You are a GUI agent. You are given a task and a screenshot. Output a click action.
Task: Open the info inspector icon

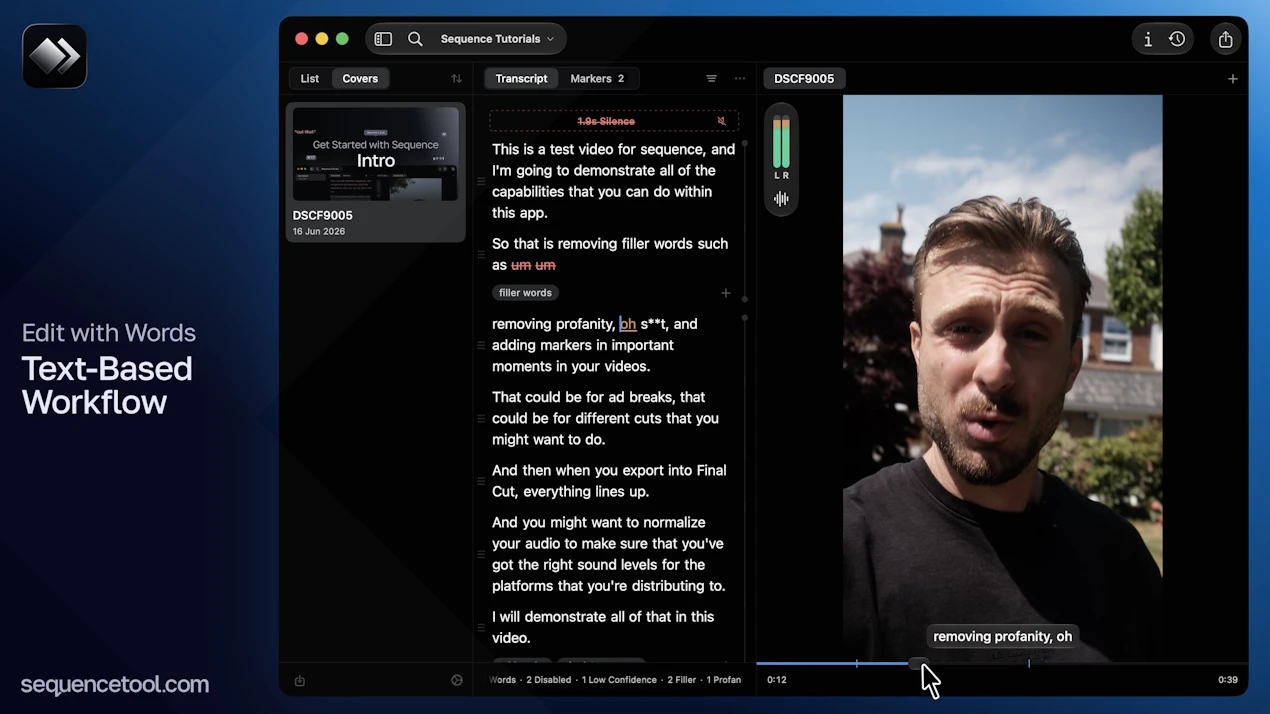(1148, 39)
